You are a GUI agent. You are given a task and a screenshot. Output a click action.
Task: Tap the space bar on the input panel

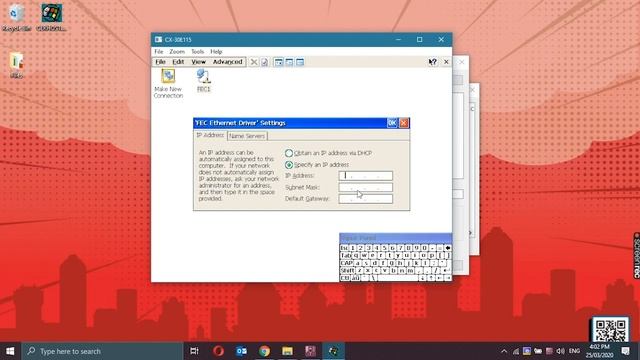pyautogui.click(x=397, y=278)
